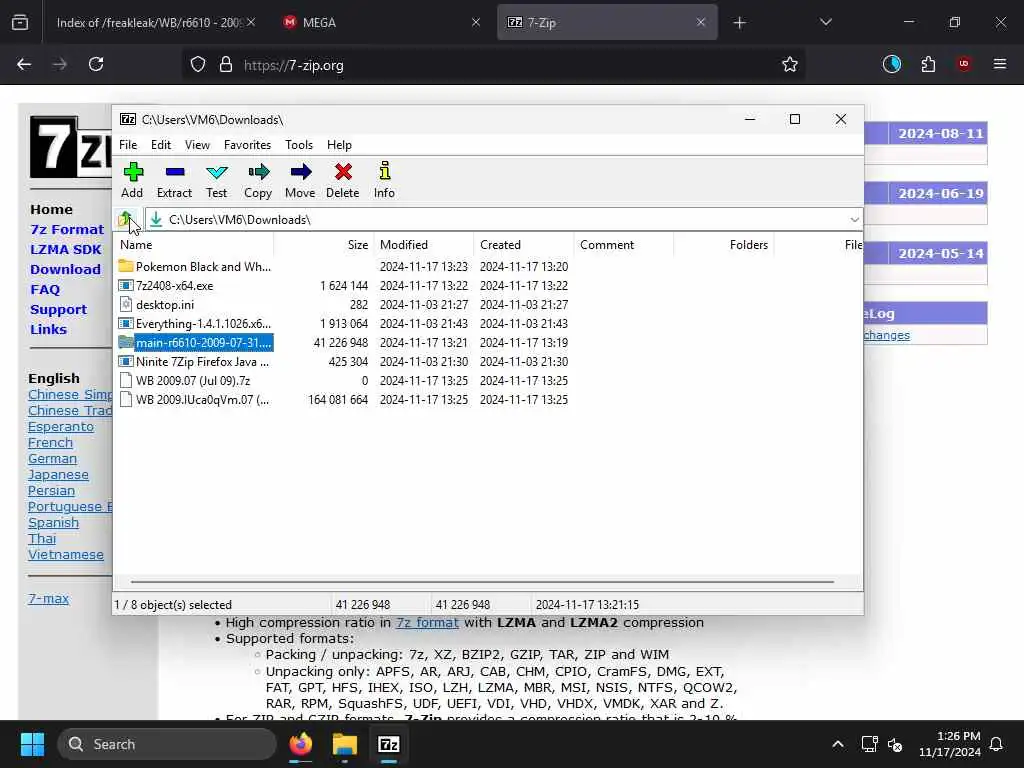Click the Pokemon Black and Wh... folder icon
Screen dimensions: 1024x768
[126, 266]
